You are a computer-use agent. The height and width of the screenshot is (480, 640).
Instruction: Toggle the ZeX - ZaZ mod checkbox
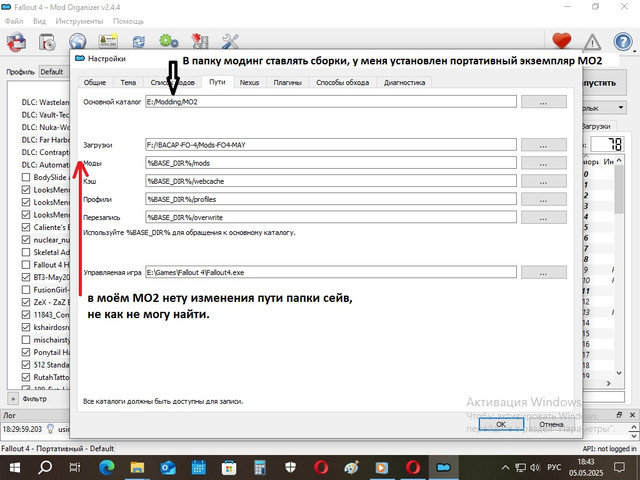[26, 302]
